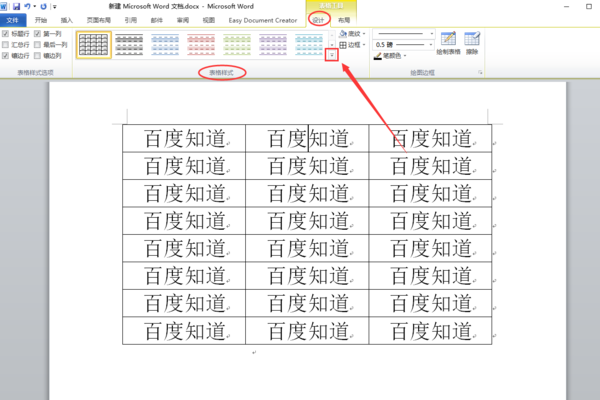The height and width of the screenshot is (400, 600).
Task: Open the 绘图边框 dialog launcher
Action: pyautogui.click(x=480, y=72)
